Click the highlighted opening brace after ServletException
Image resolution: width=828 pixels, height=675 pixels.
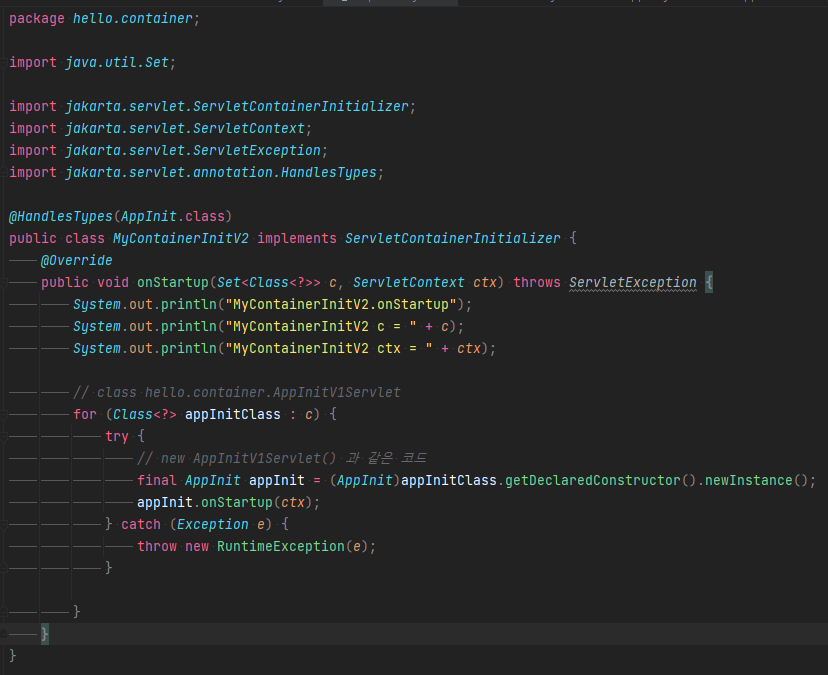click(709, 283)
